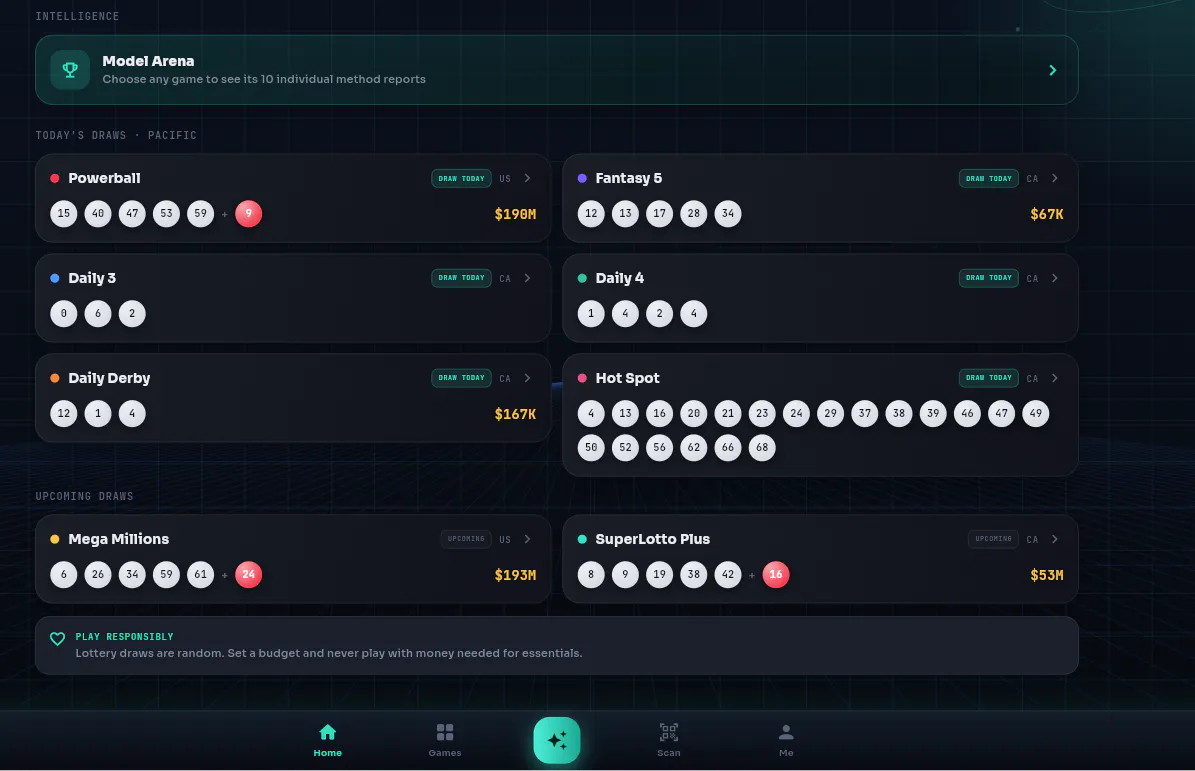
Task: Click the Daily 3 game title
Action: click(92, 278)
